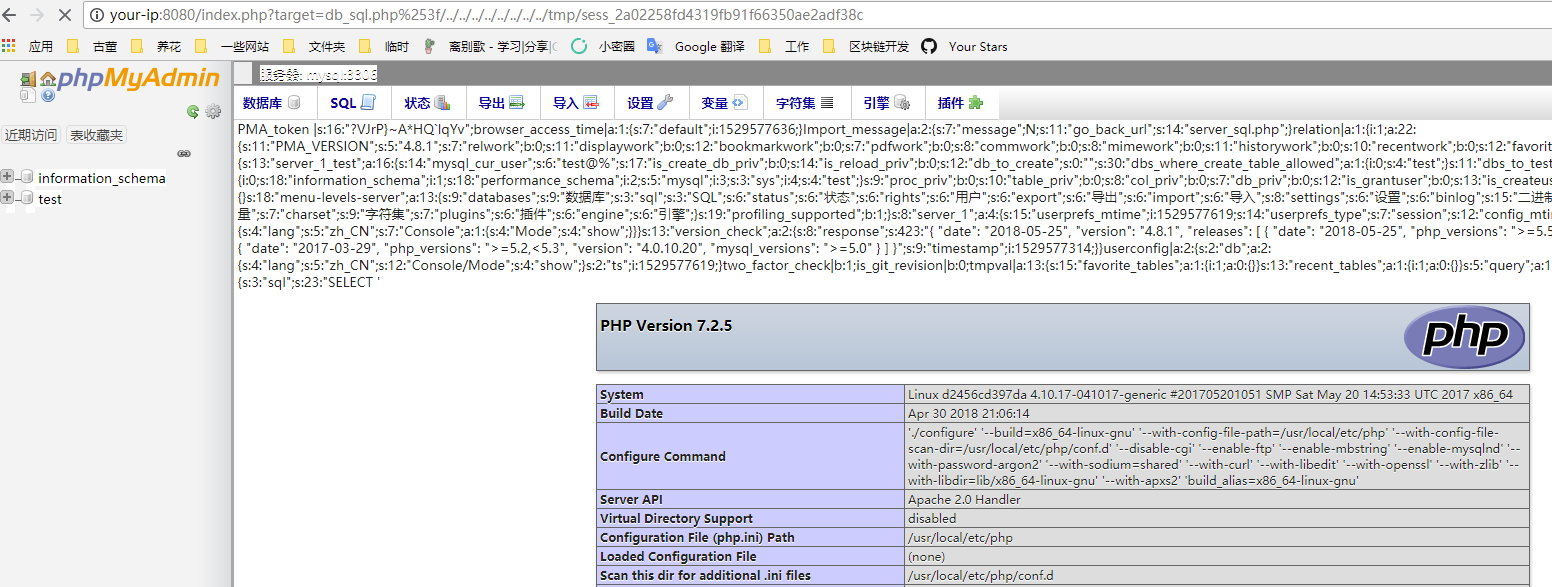Click the Apache 2.0 Handler value
1552x587 pixels.
pyautogui.click(x=964, y=499)
